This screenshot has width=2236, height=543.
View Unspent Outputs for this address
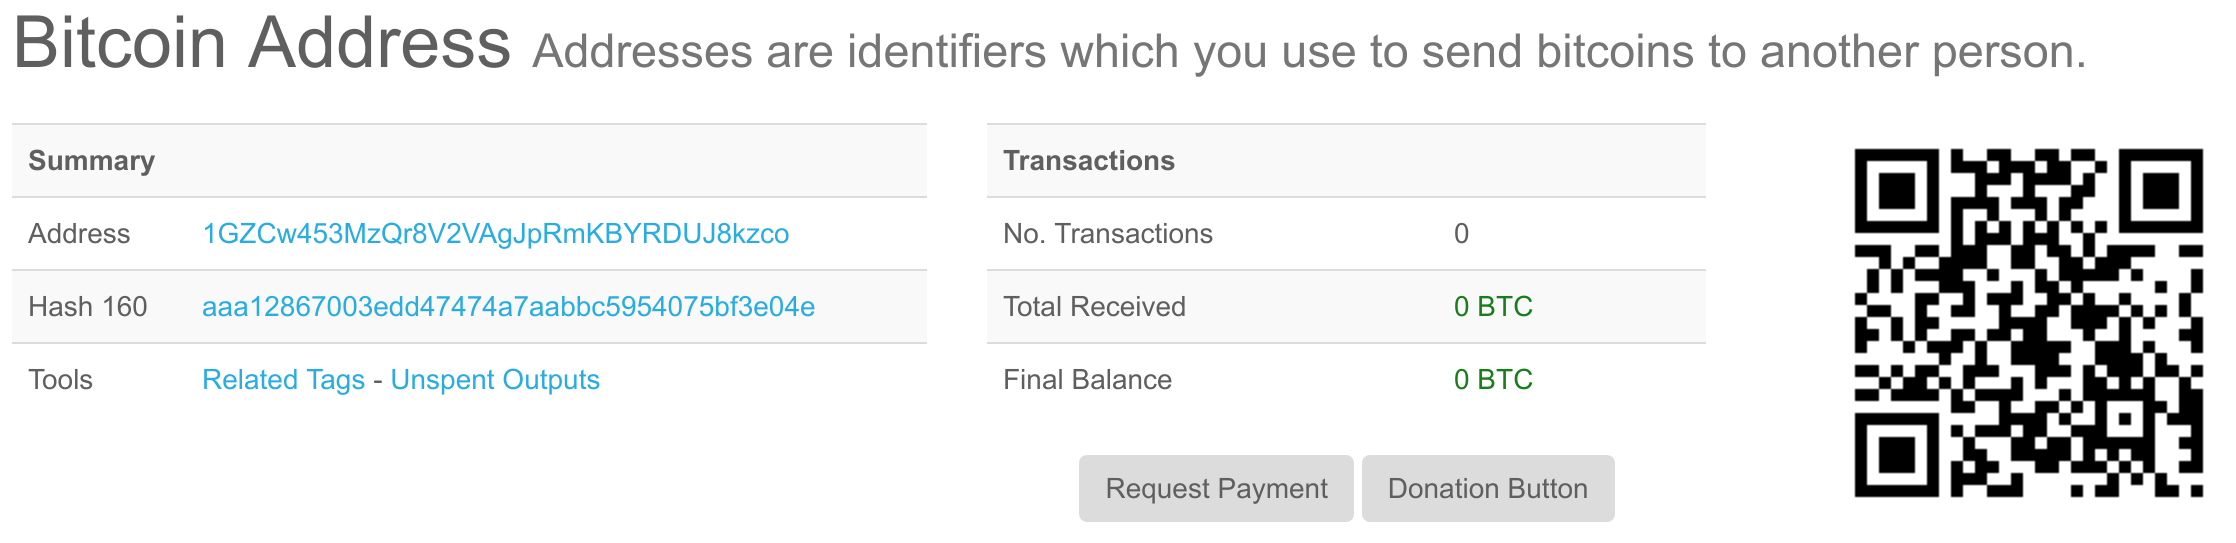[495, 380]
